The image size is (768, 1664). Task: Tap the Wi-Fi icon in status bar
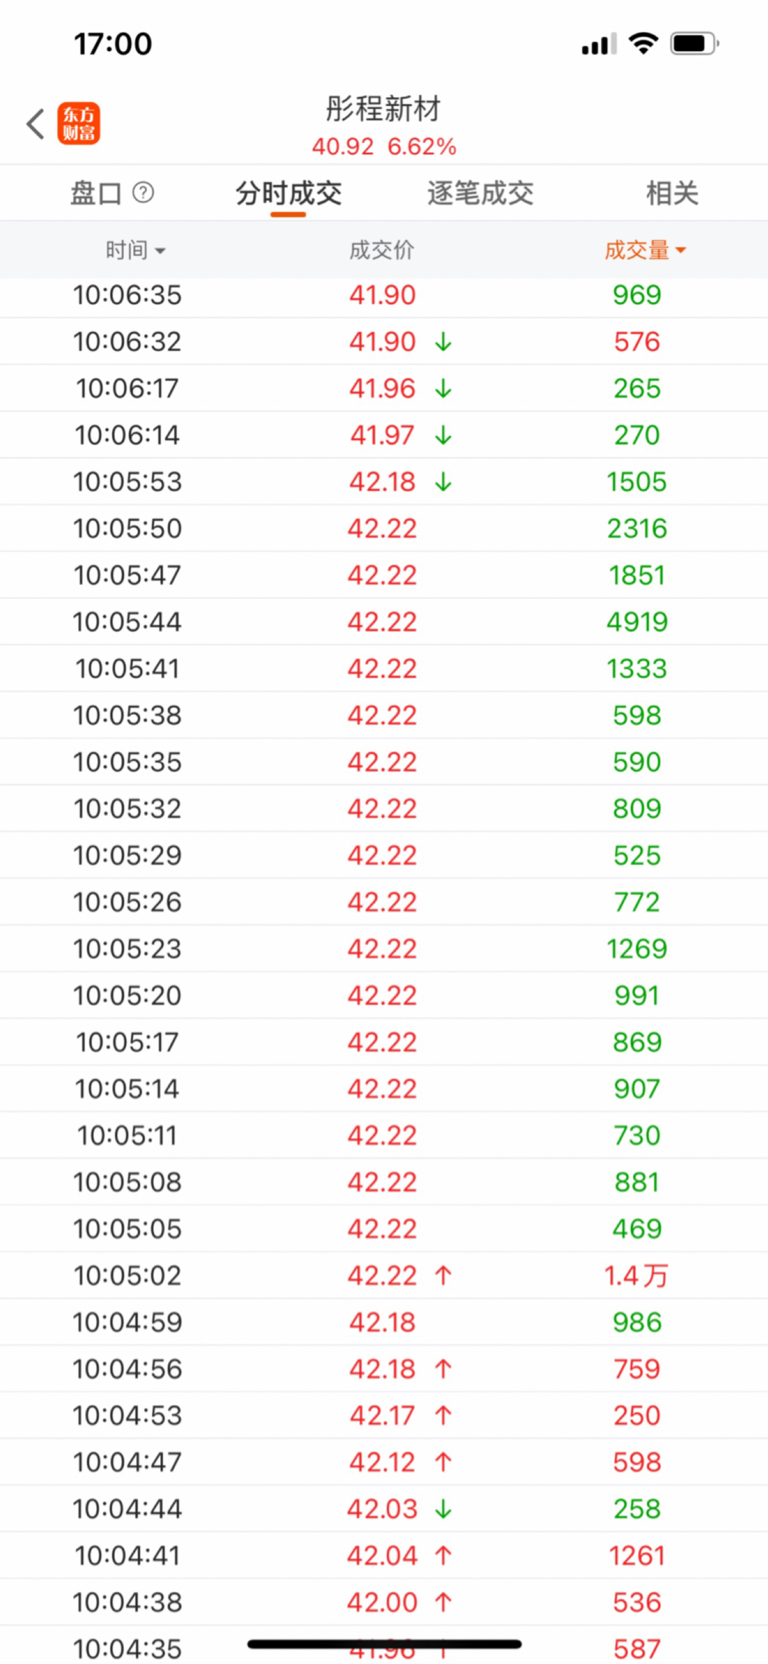pyautogui.click(x=644, y=43)
